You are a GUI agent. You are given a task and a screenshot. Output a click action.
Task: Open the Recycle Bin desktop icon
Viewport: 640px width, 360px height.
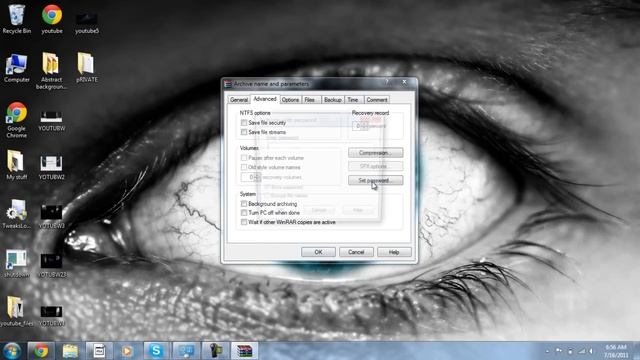(16, 19)
